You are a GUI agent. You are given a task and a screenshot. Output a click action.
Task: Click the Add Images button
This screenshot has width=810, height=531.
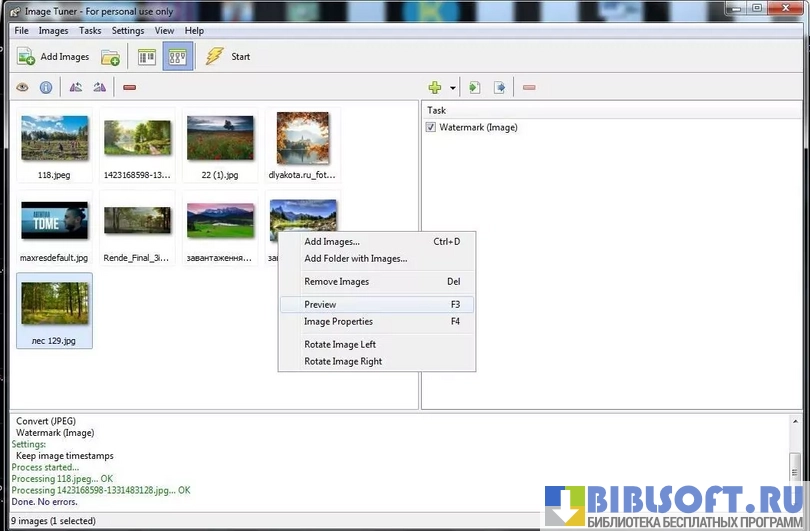click(x=54, y=57)
